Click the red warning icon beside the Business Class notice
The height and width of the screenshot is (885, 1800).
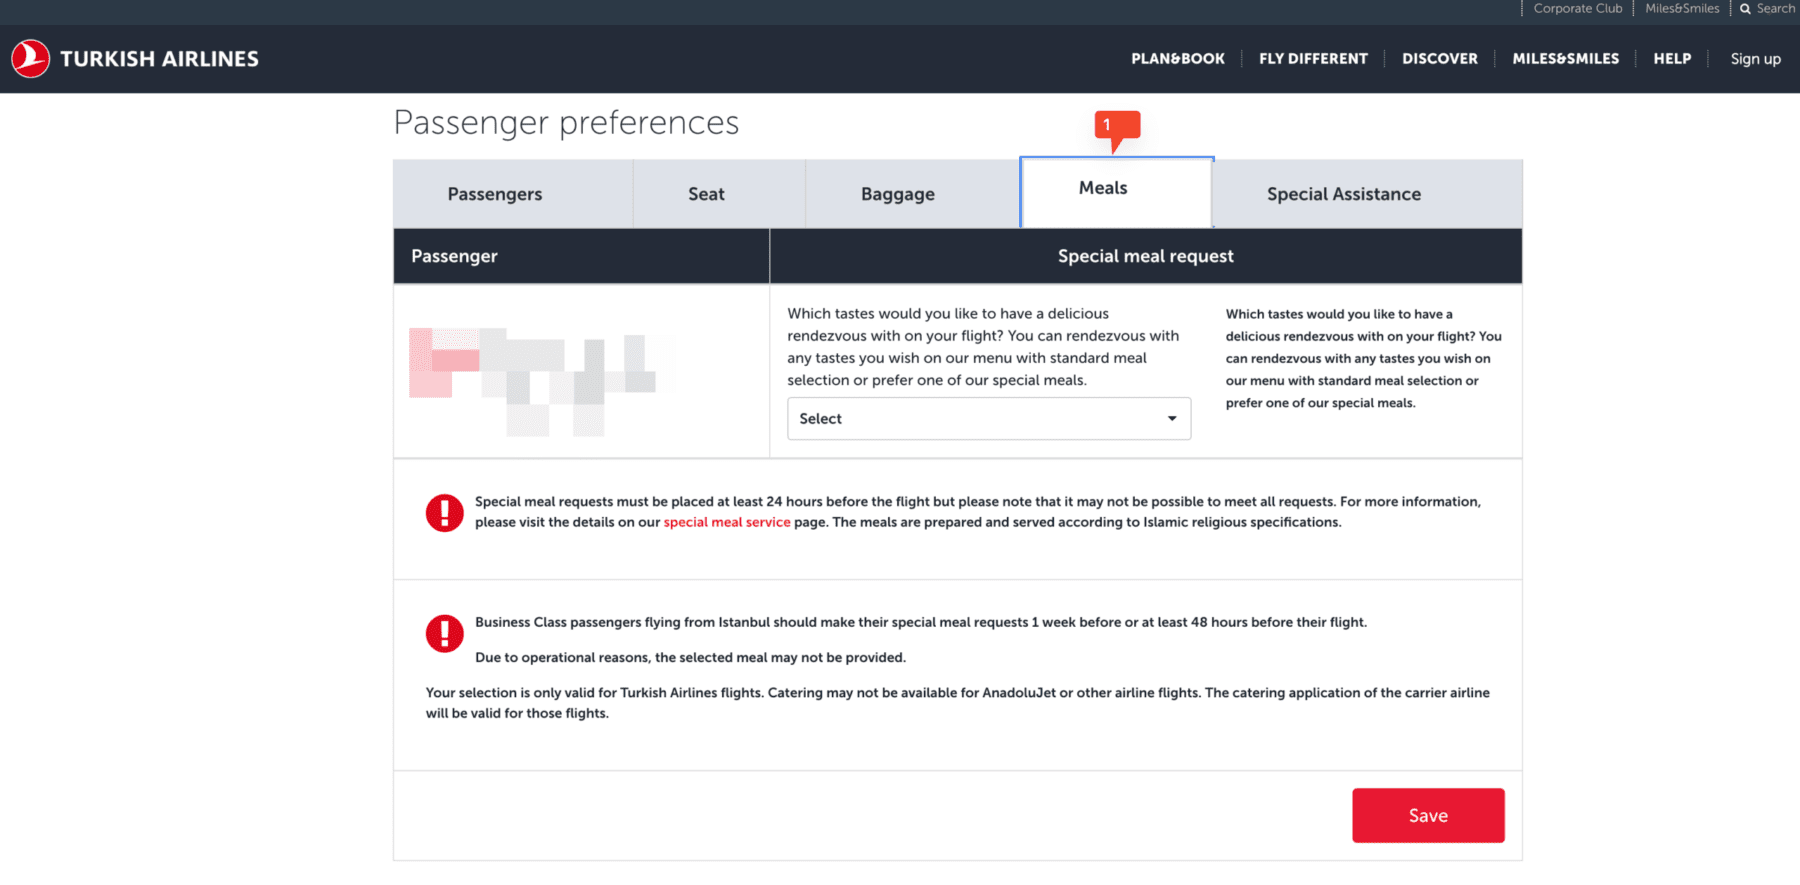point(444,633)
